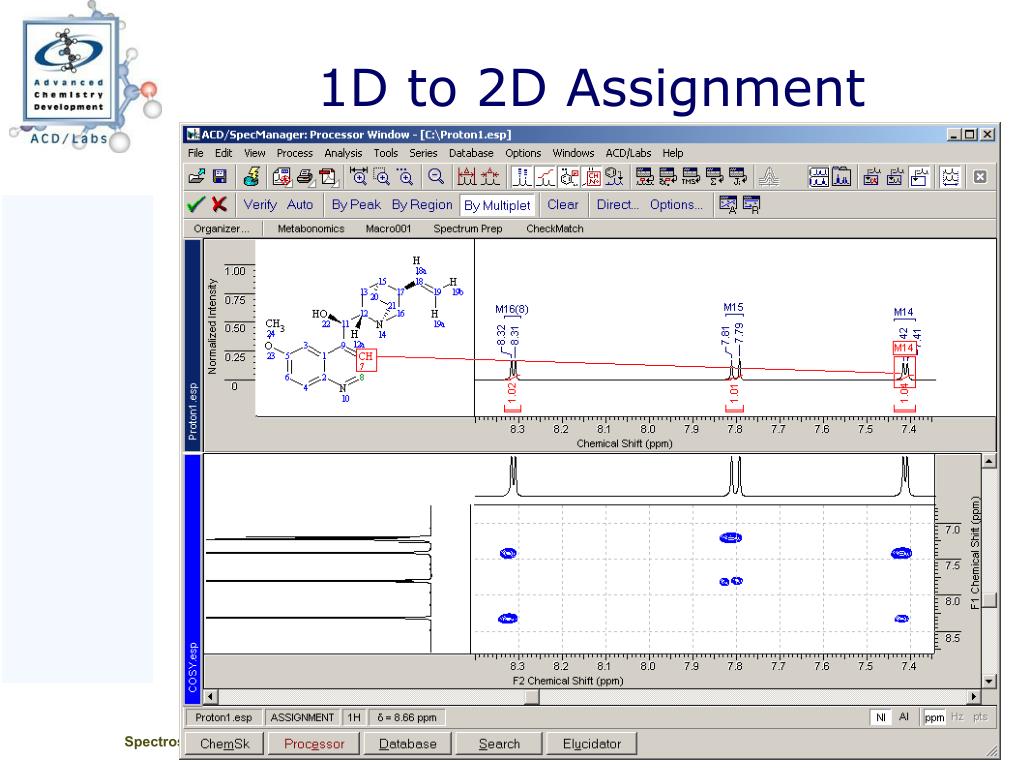Open the Tools menu
This screenshot has height=768, width=1024.
click(x=385, y=153)
